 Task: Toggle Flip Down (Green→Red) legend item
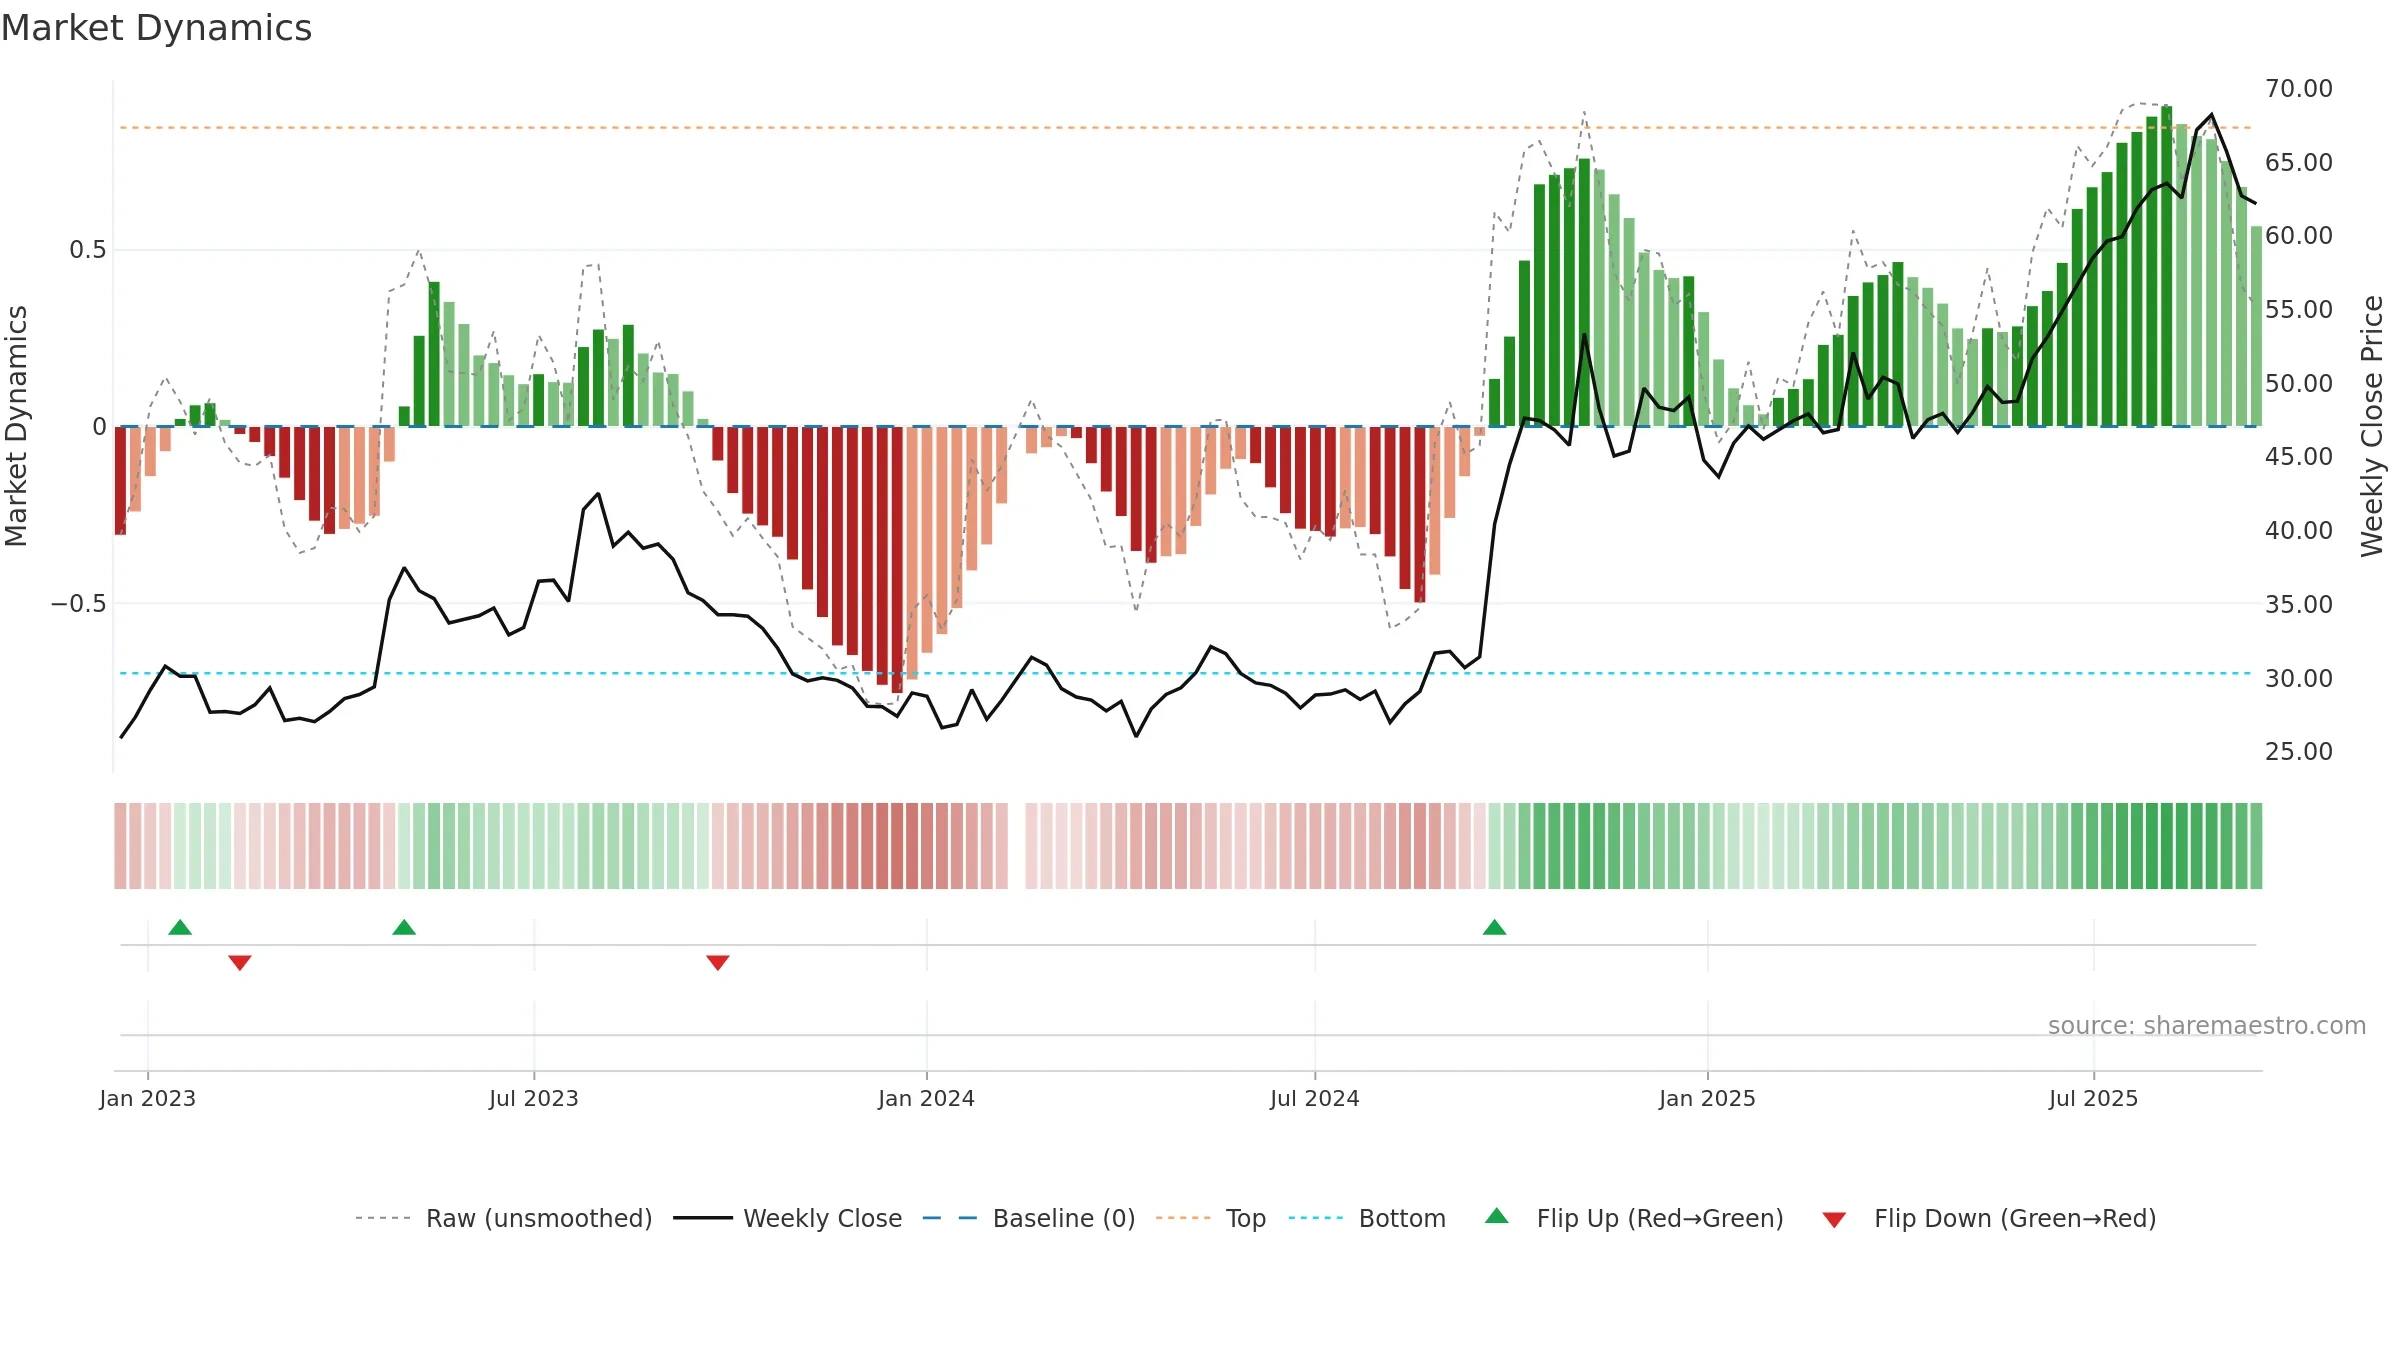click(x=1989, y=1218)
